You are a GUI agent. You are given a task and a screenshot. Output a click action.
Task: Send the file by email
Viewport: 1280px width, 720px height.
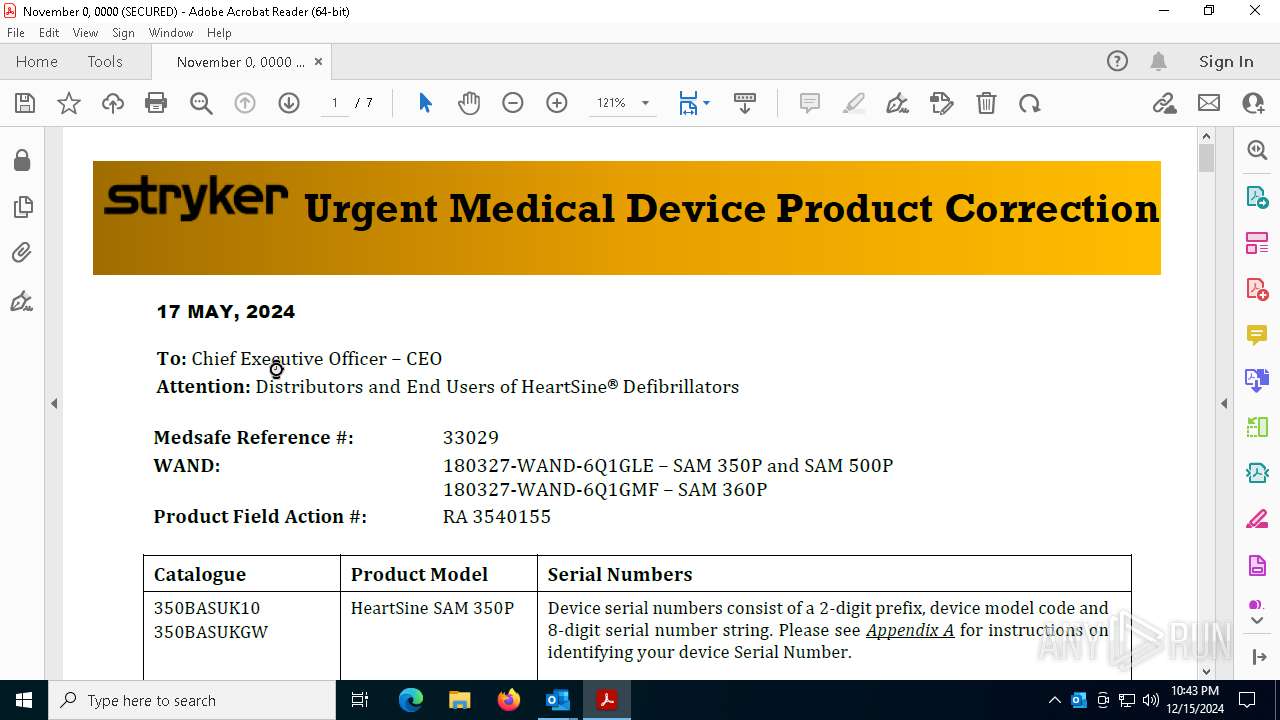[x=1209, y=103]
